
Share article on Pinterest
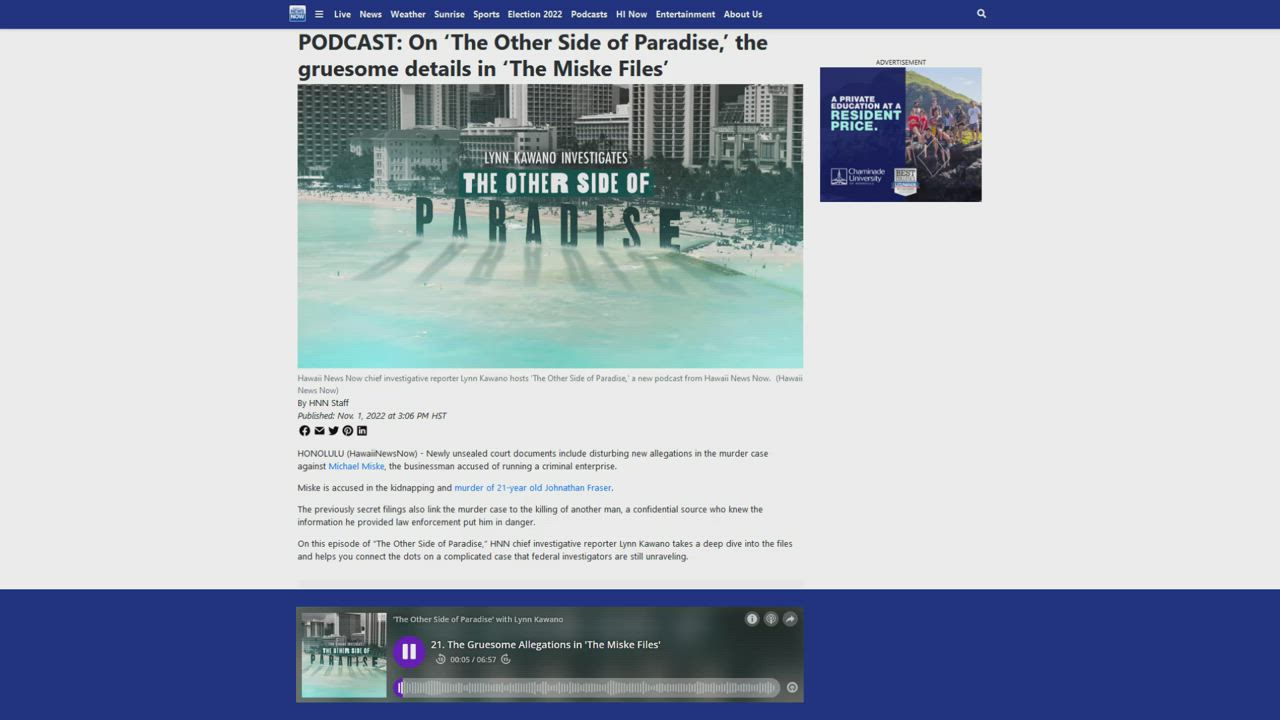click(x=348, y=431)
